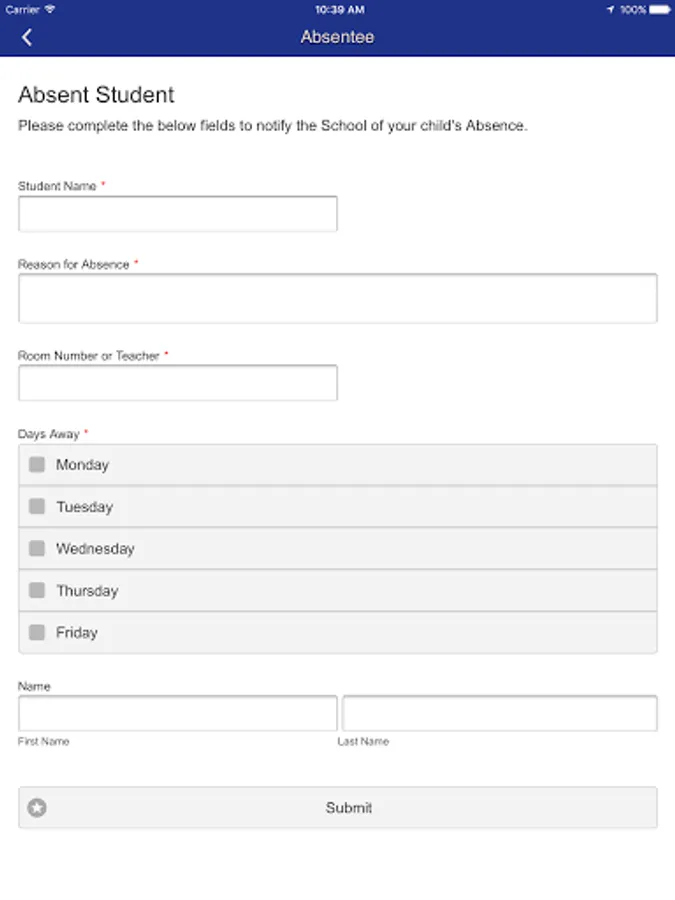The width and height of the screenshot is (675, 900).
Task: Click the Reason for Absence box
Action: tap(337, 298)
